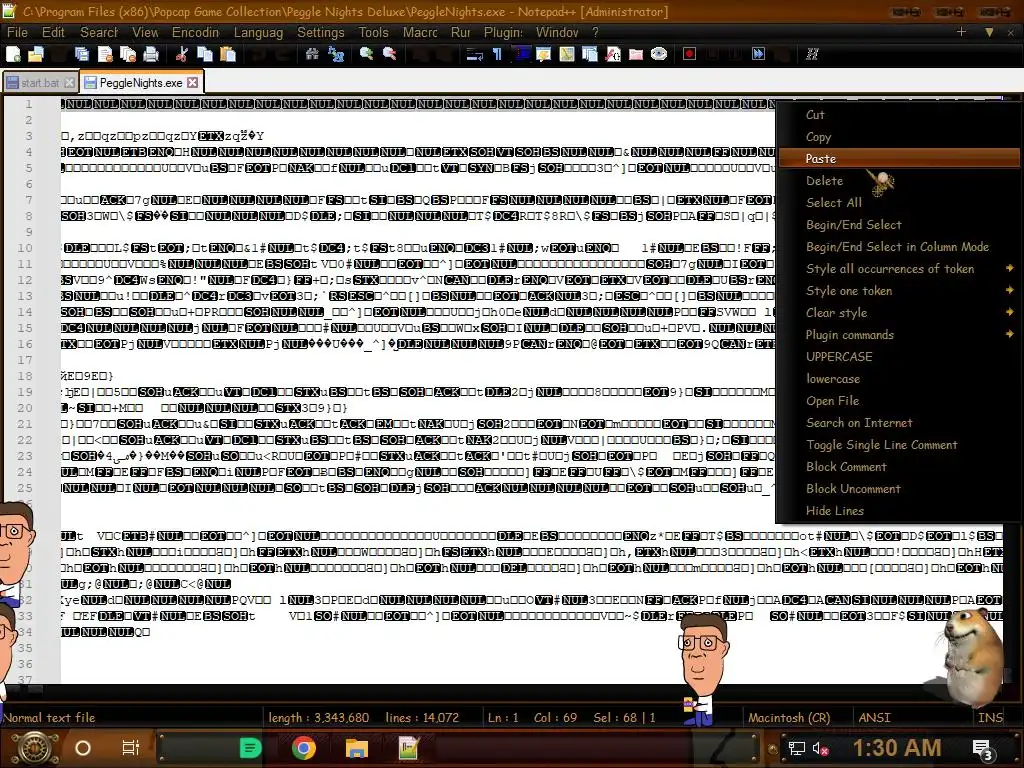This screenshot has height=768, width=1024.
Task: Open the File menu
Action: (x=17, y=32)
